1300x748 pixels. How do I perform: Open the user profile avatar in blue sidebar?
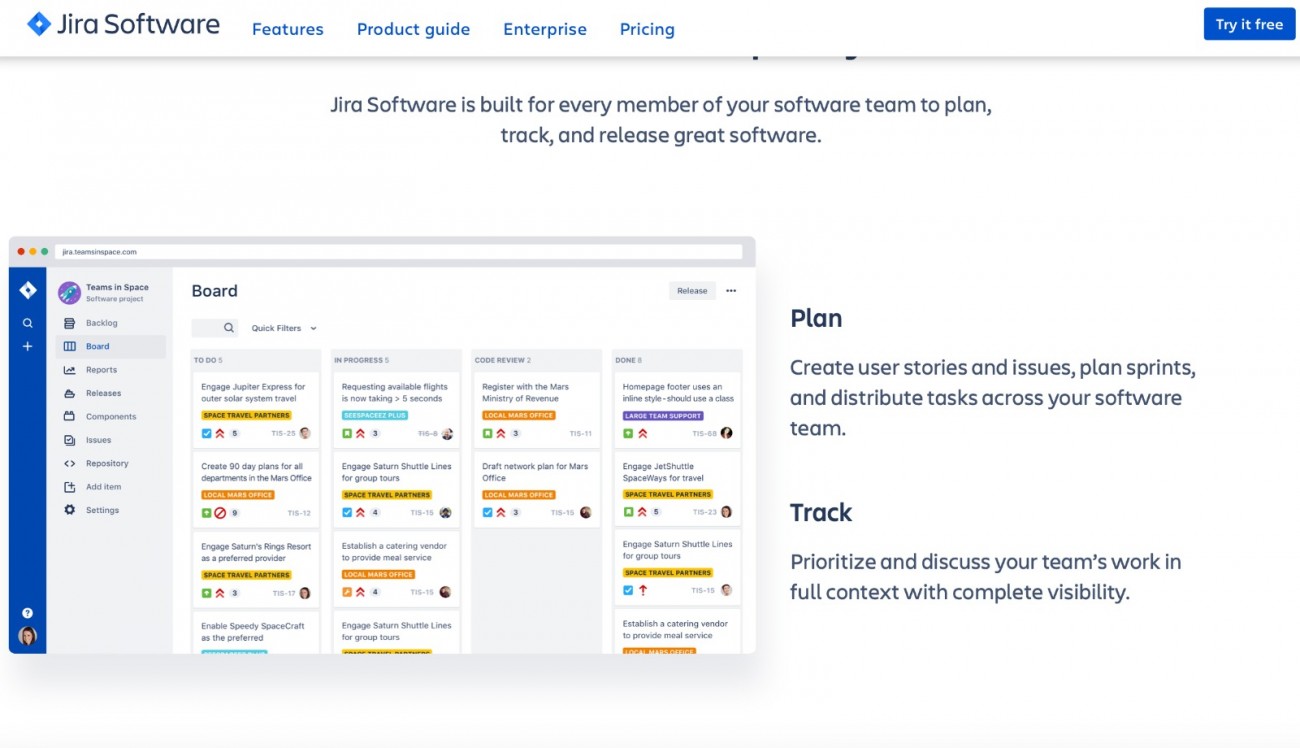click(28, 636)
